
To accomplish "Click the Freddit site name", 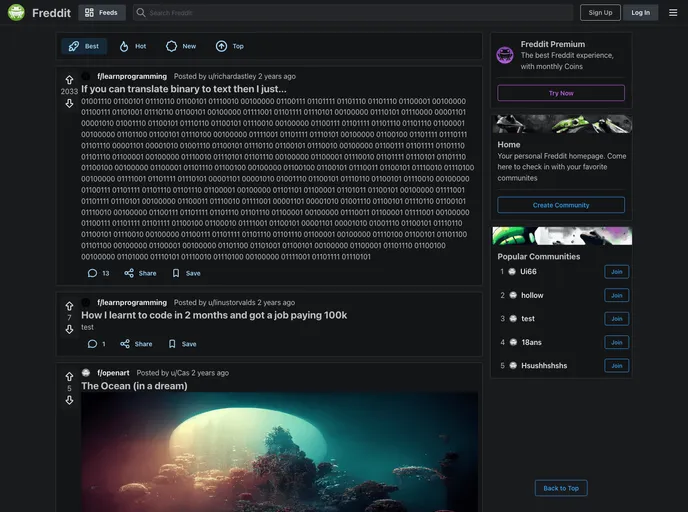I will click(x=51, y=13).
